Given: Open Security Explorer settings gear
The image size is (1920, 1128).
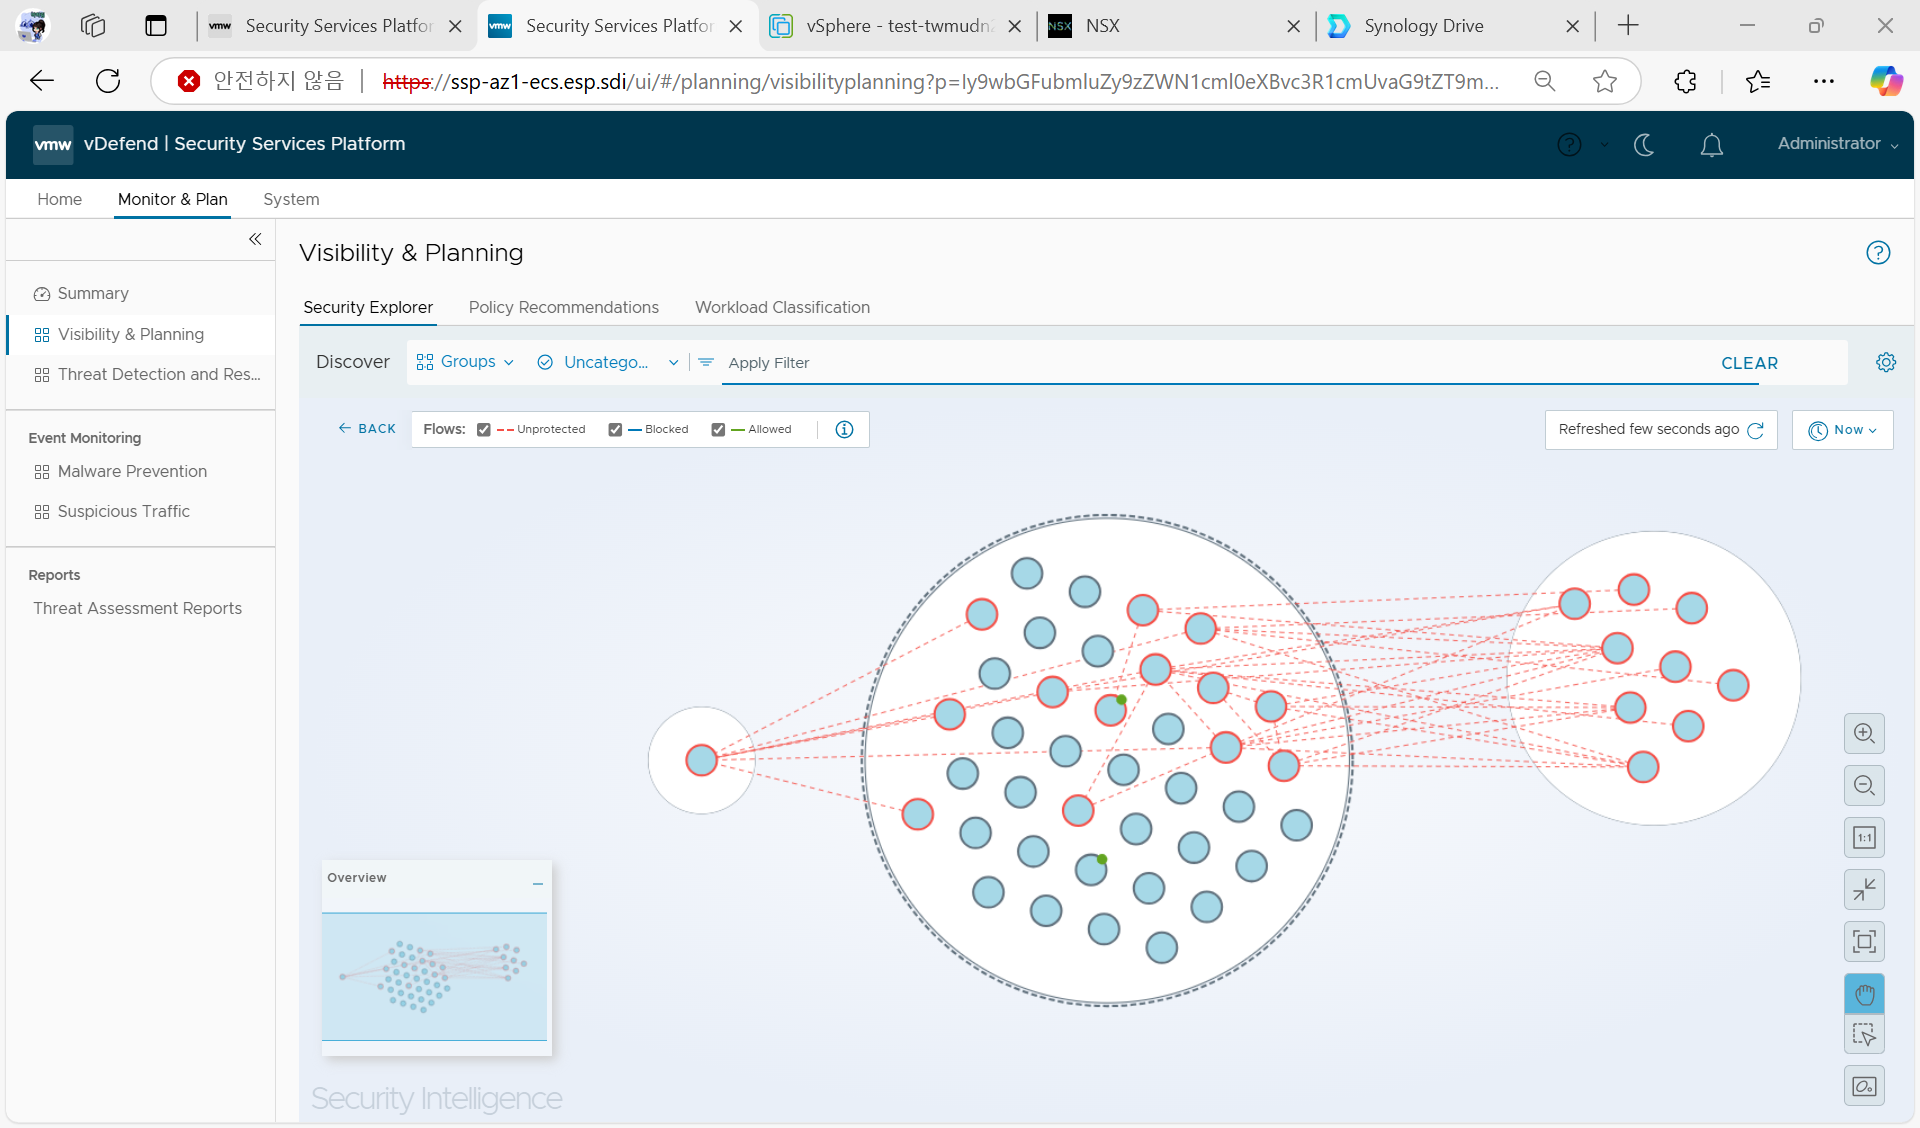Looking at the screenshot, I should point(1886,362).
